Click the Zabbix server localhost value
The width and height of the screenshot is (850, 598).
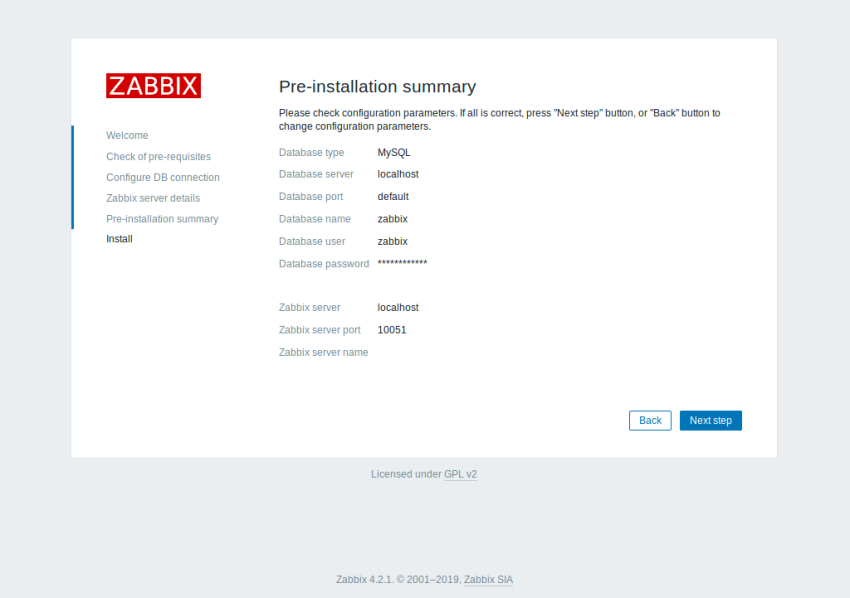(398, 307)
